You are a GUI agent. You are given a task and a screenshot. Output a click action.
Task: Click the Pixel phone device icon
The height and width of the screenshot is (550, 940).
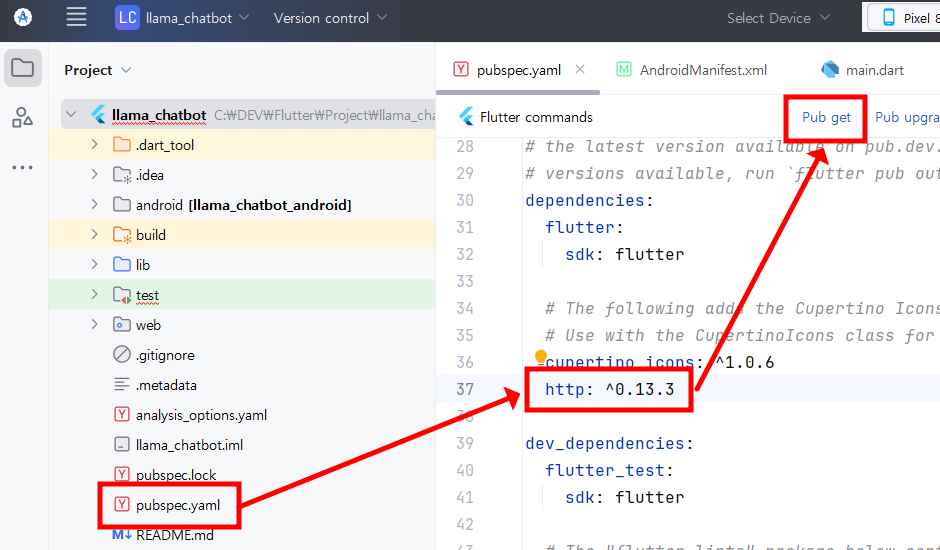[889, 18]
